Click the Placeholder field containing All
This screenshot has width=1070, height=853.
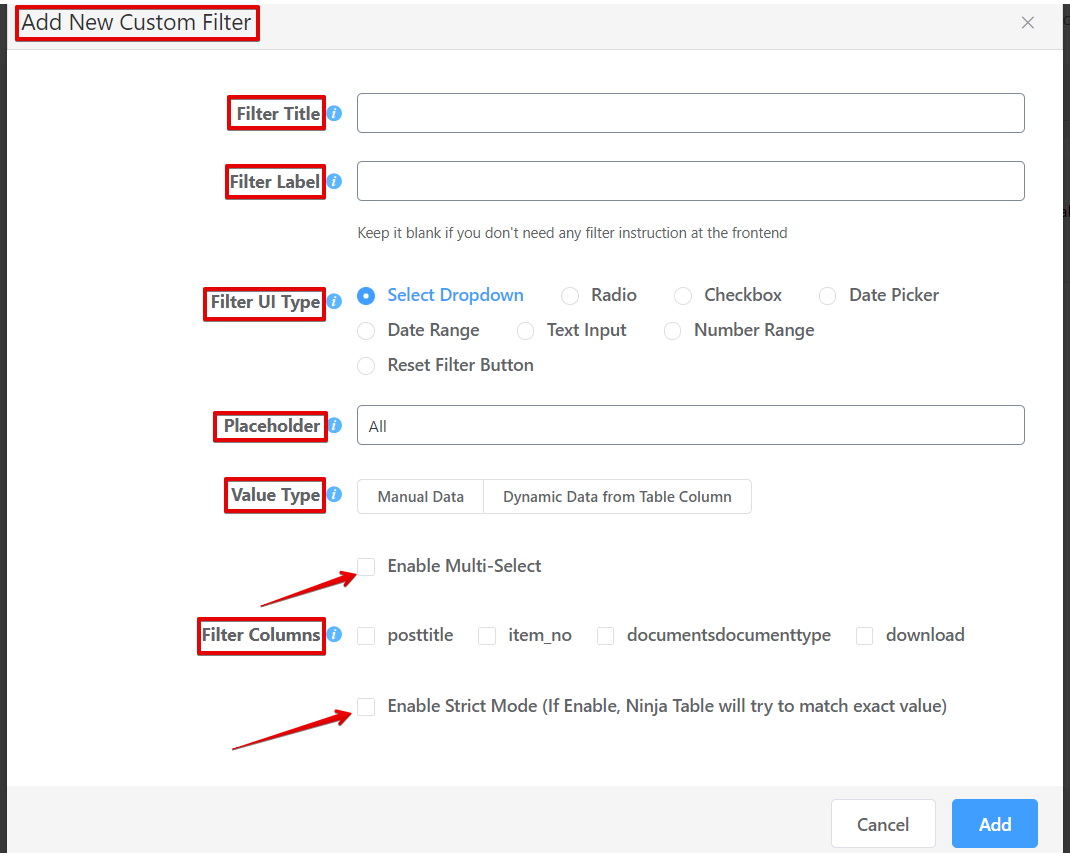pos(691,425)
